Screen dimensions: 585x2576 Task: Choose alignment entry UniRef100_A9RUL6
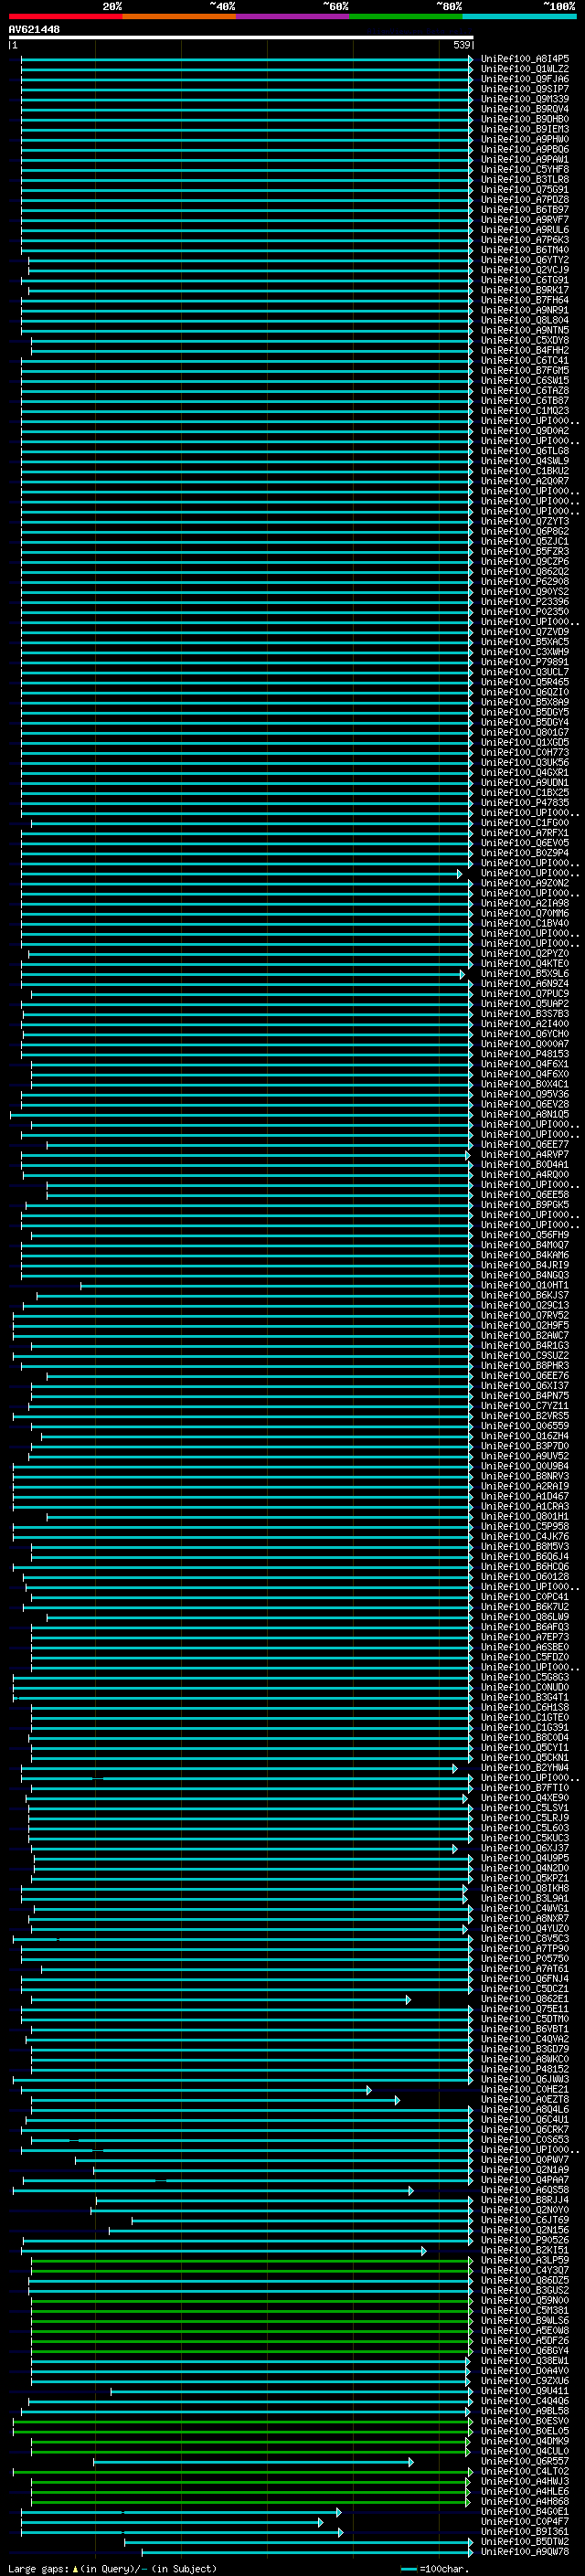524,230
